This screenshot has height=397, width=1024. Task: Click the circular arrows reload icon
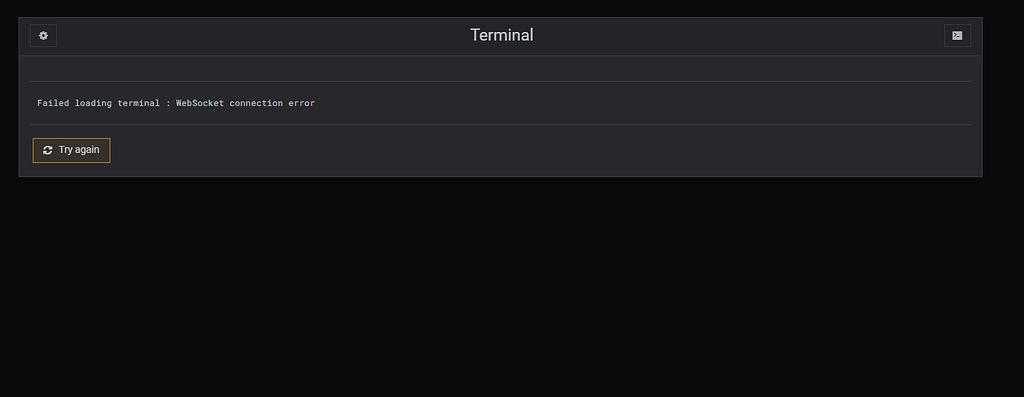point(48,150)
